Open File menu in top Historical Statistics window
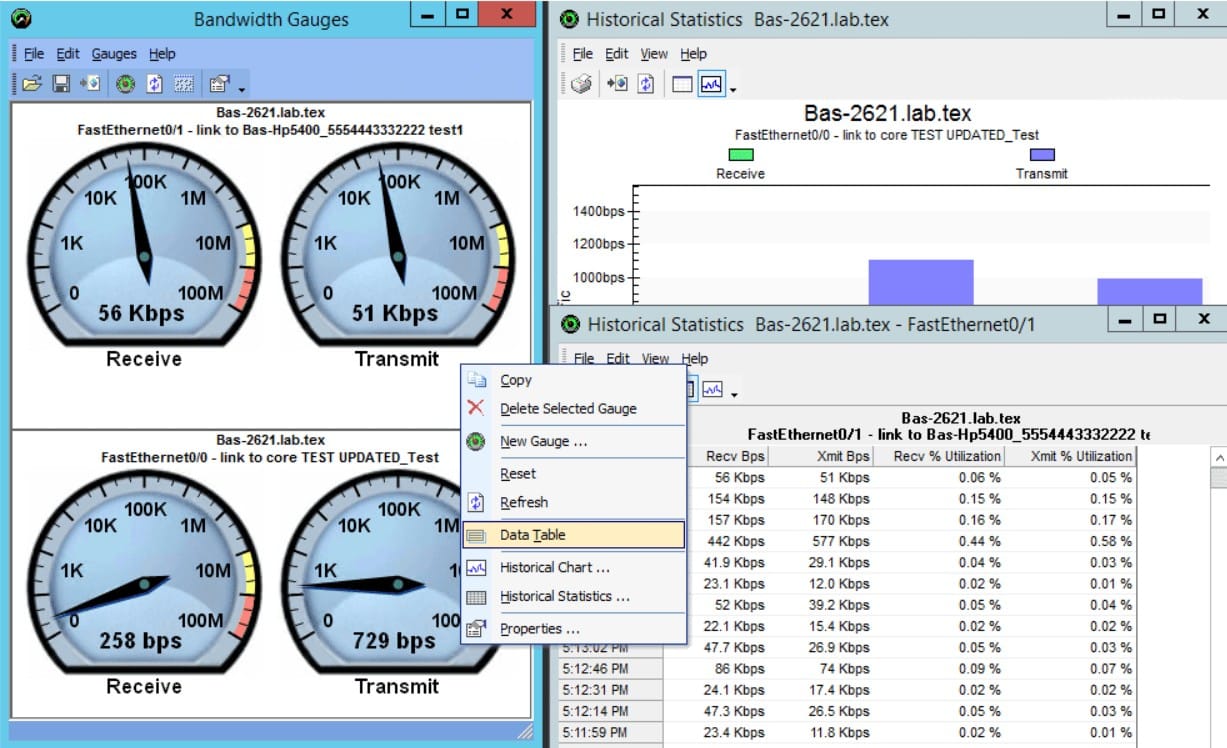This screenshot has height=748, width=1227. point(583,54)
